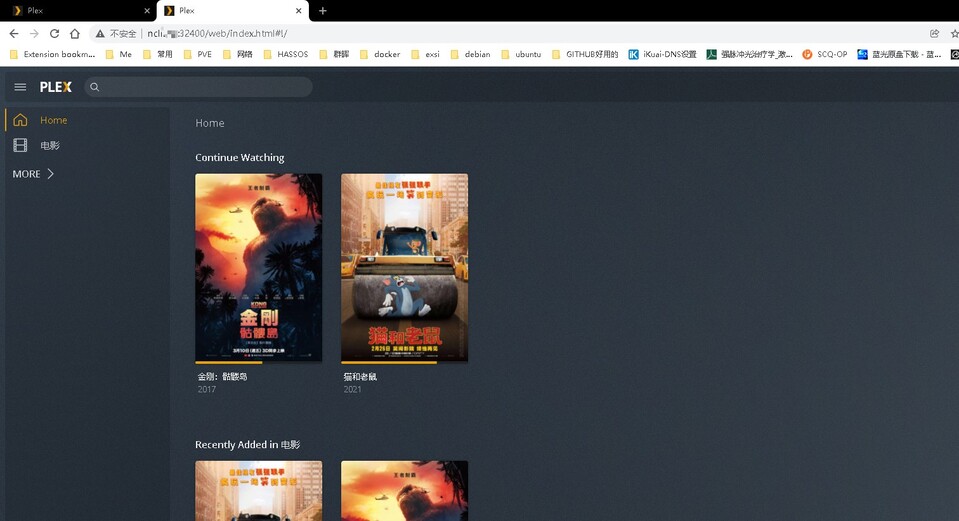Click the PLEX logo
Image resolution: width=959 pixels, height=521 pixels.
[x=56, y=87]
